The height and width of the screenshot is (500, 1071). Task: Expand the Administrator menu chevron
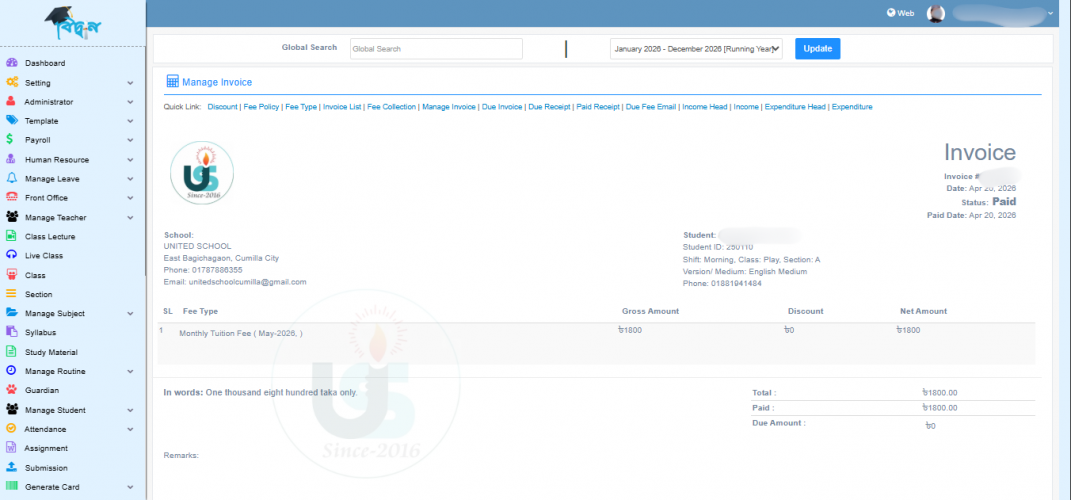coord(130,102)
